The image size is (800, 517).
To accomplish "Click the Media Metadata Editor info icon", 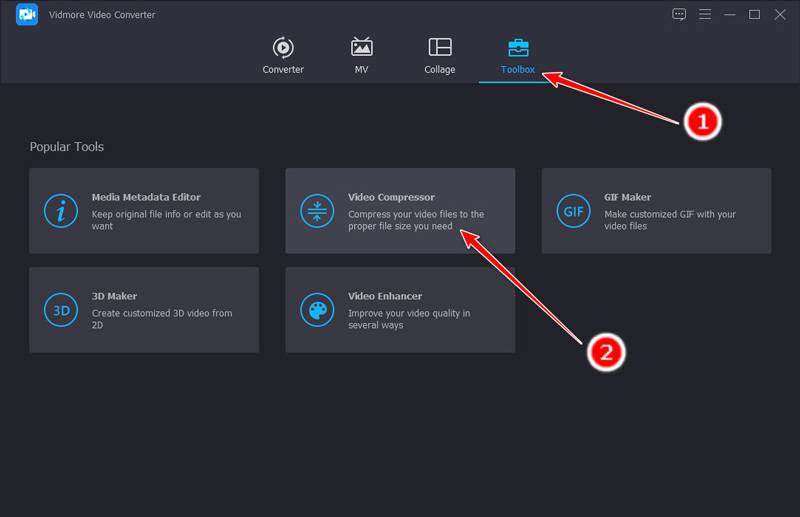I will 61,211.
